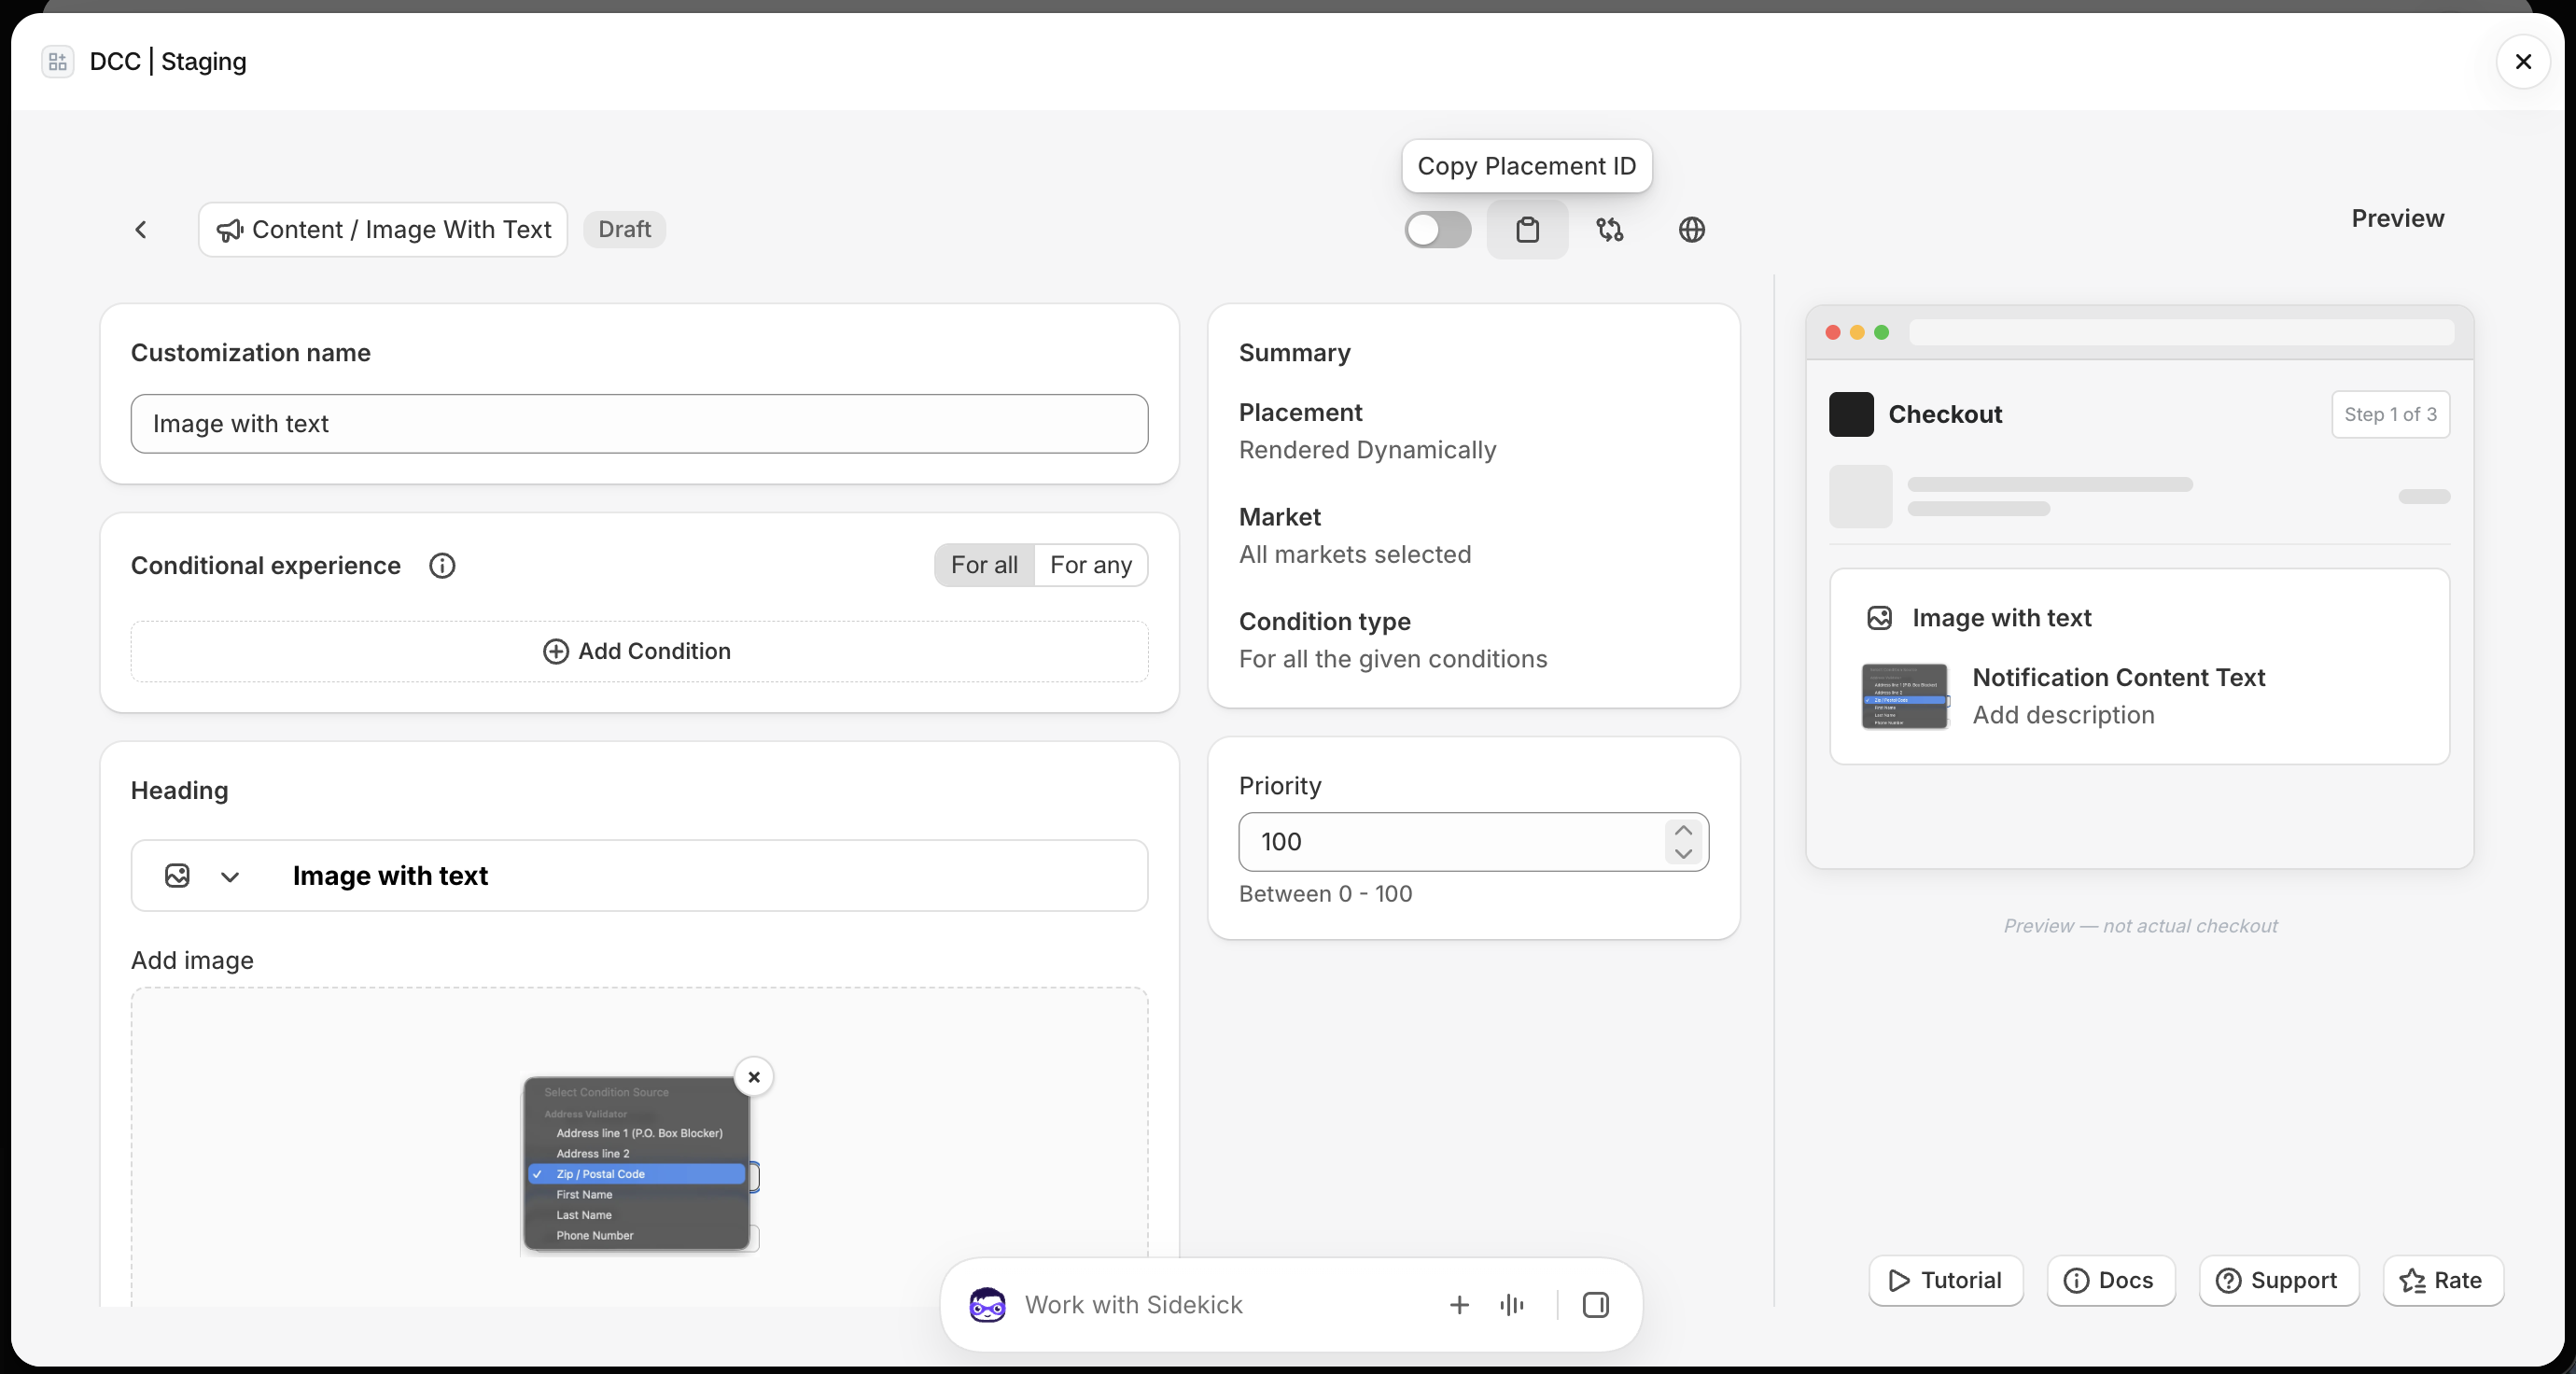Click the panel toggle icon in Sidekick bar
The image size is (2576, 1374).
pos(1595,1305)
